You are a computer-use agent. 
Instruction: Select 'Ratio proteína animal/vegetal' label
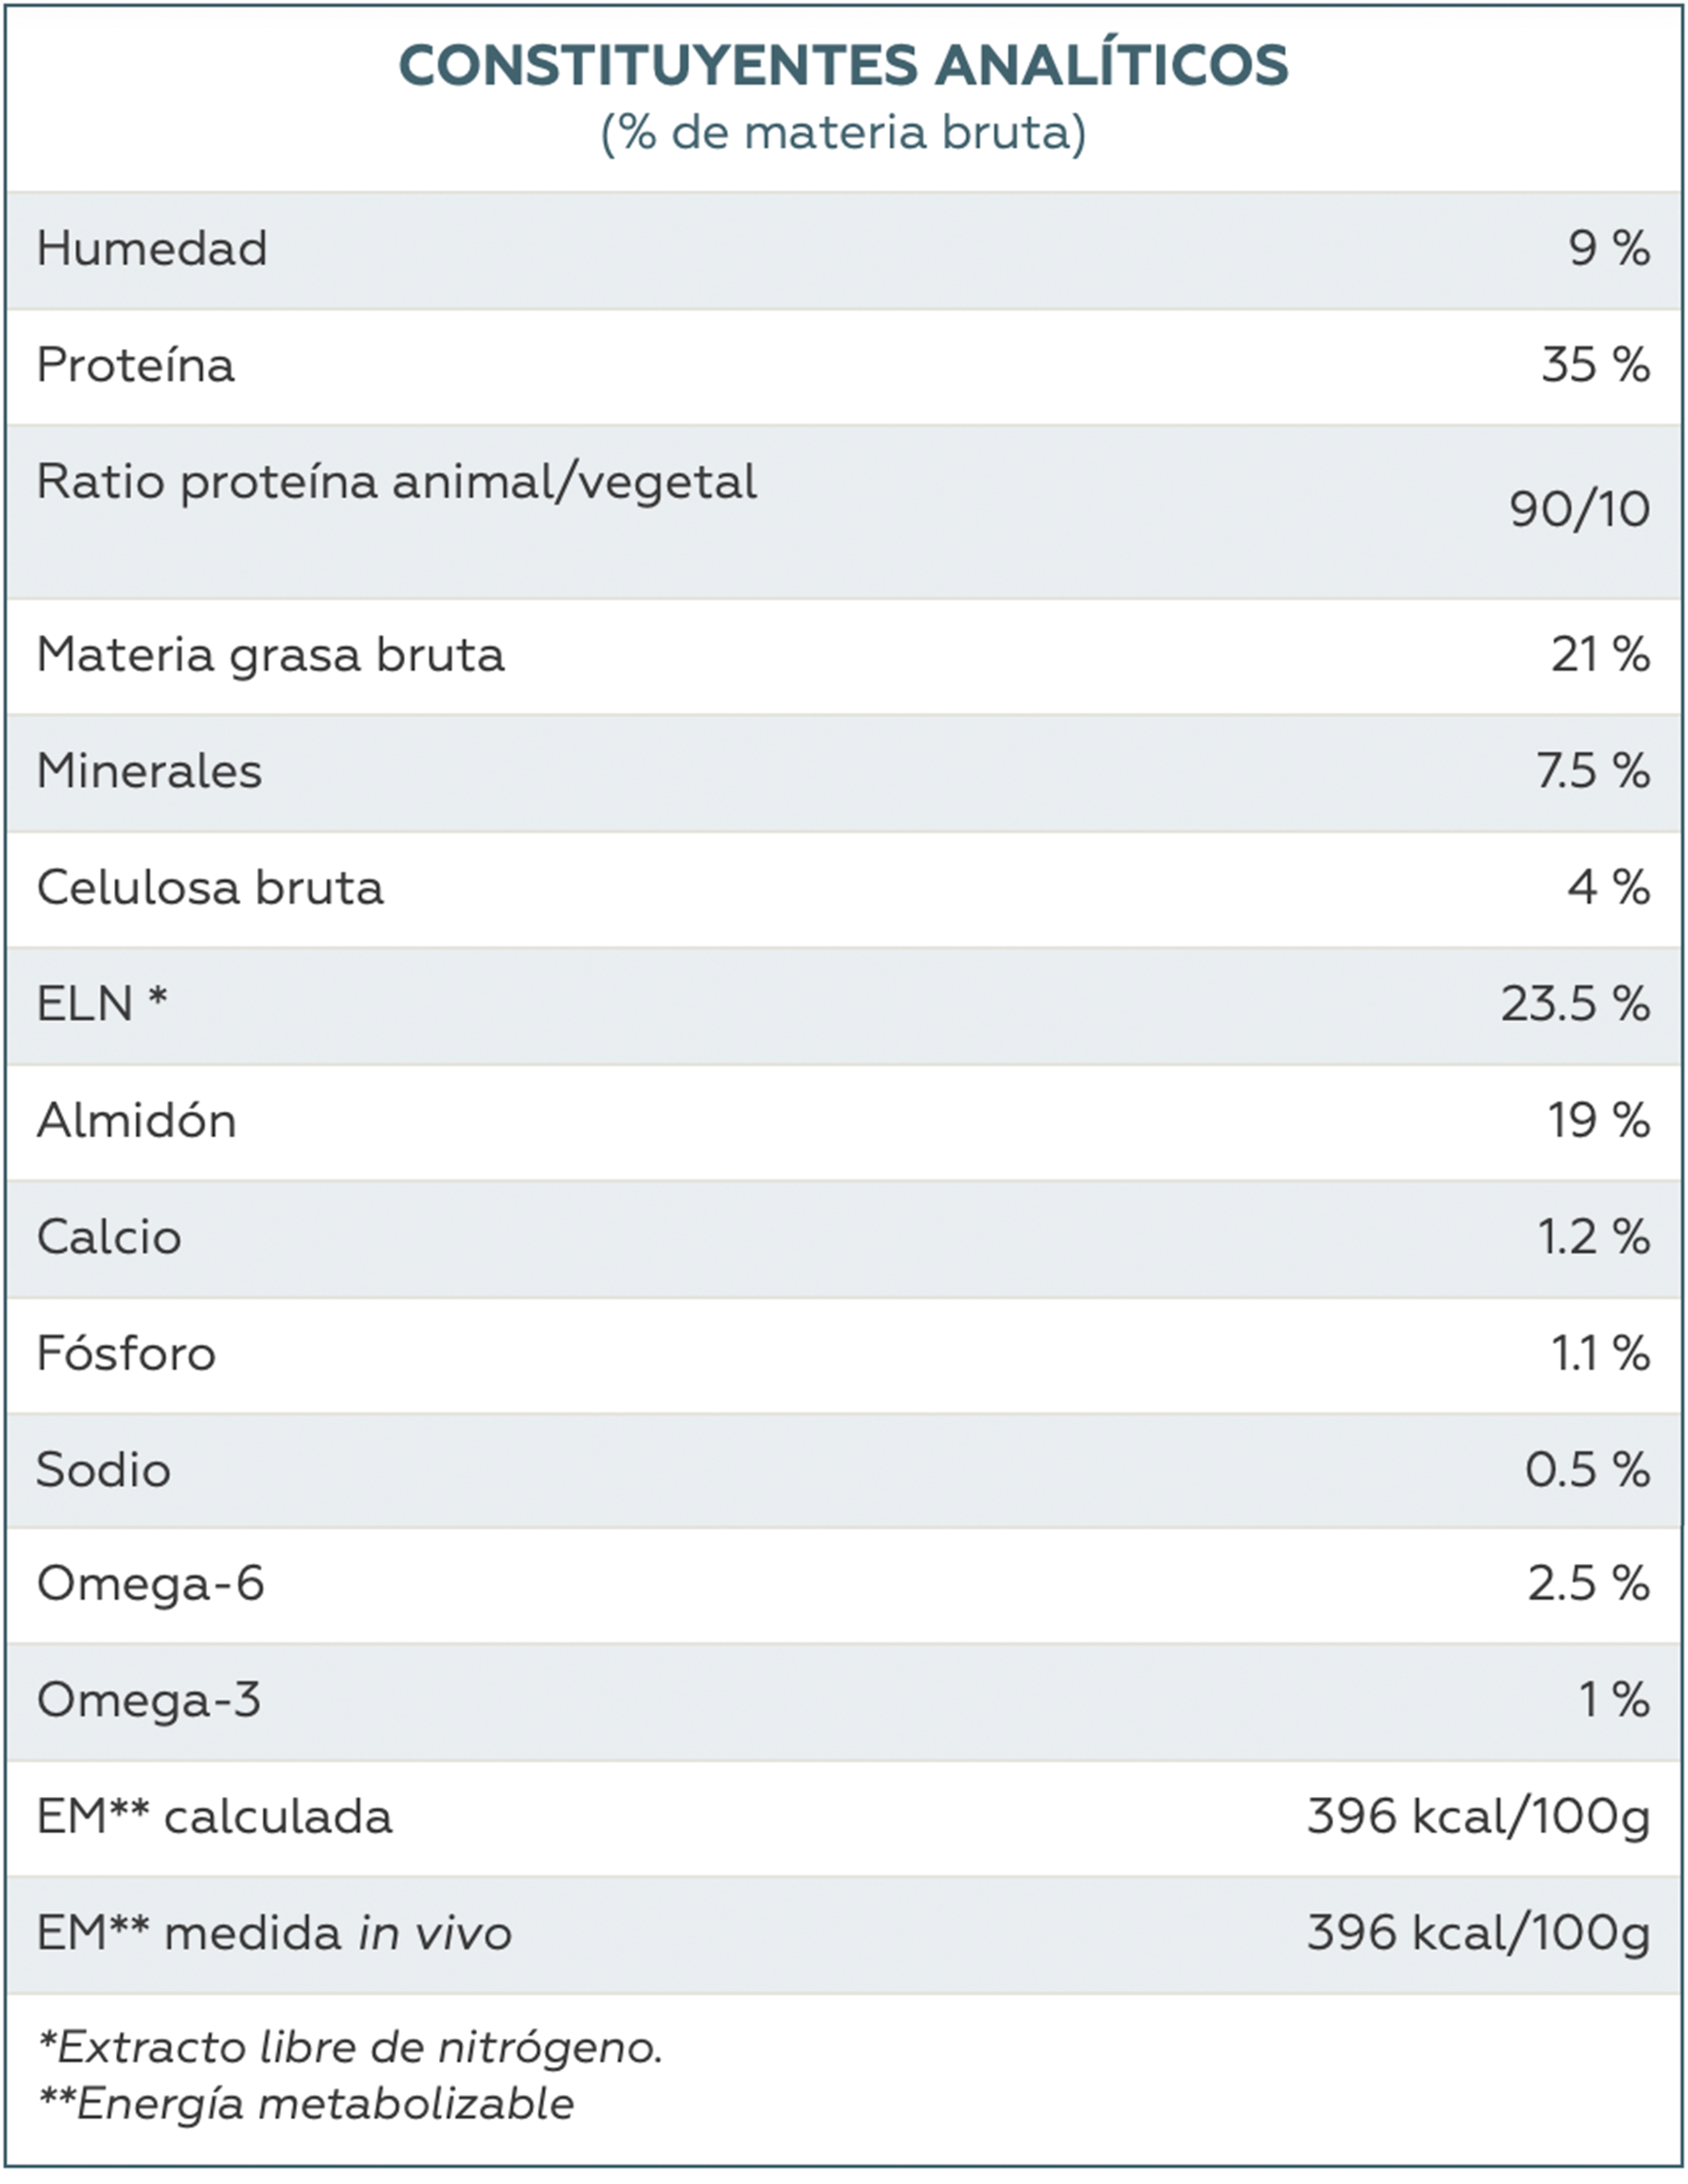tap(396, 482)
